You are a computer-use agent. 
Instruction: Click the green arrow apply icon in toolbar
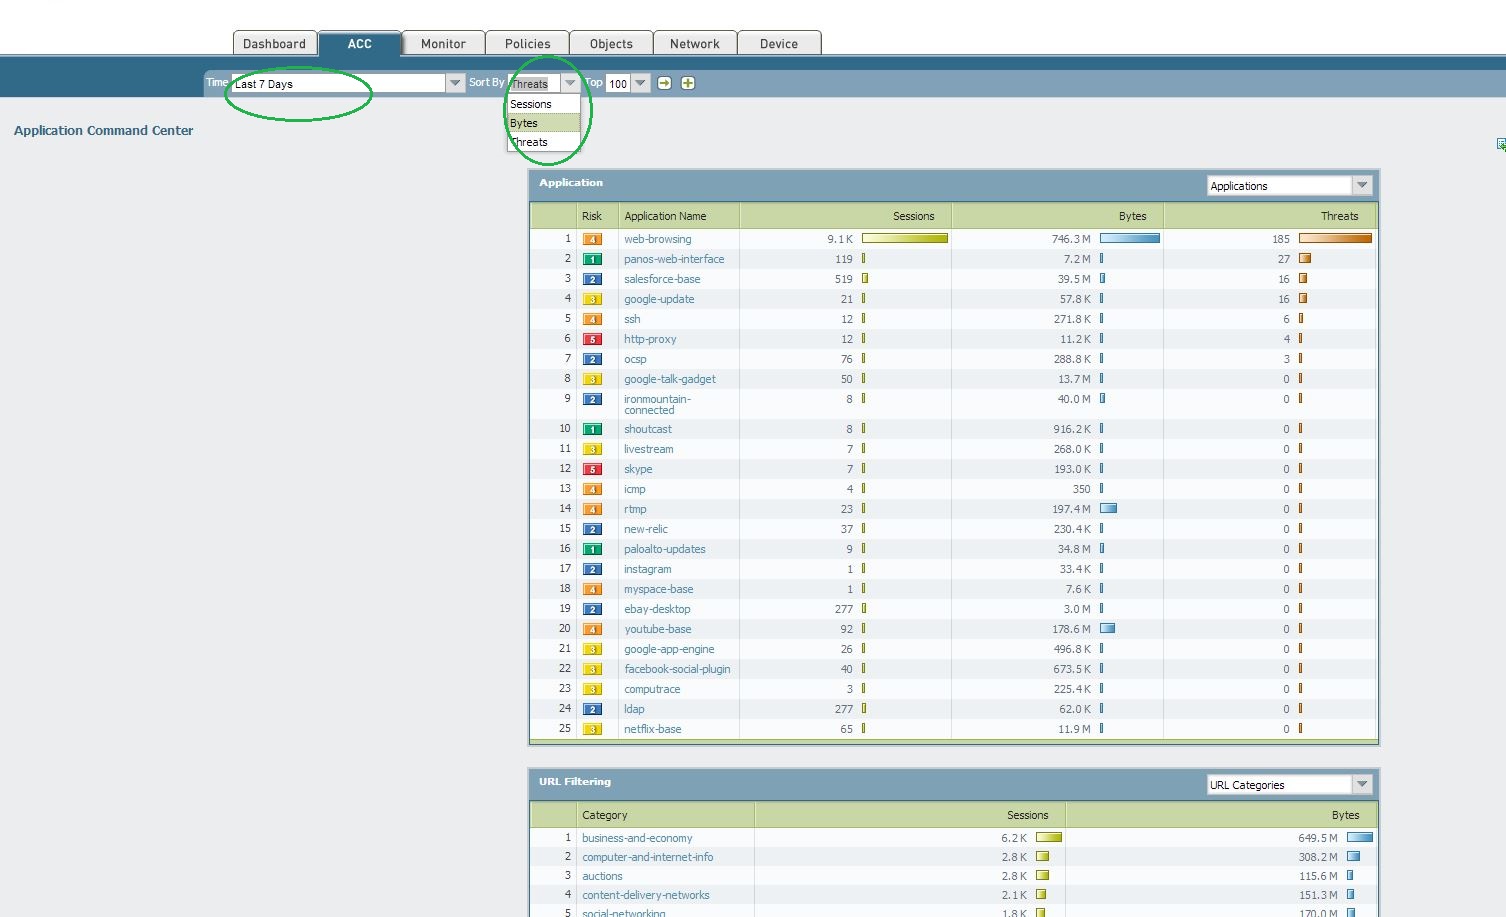pyautogui.click(x=664, y=83)
